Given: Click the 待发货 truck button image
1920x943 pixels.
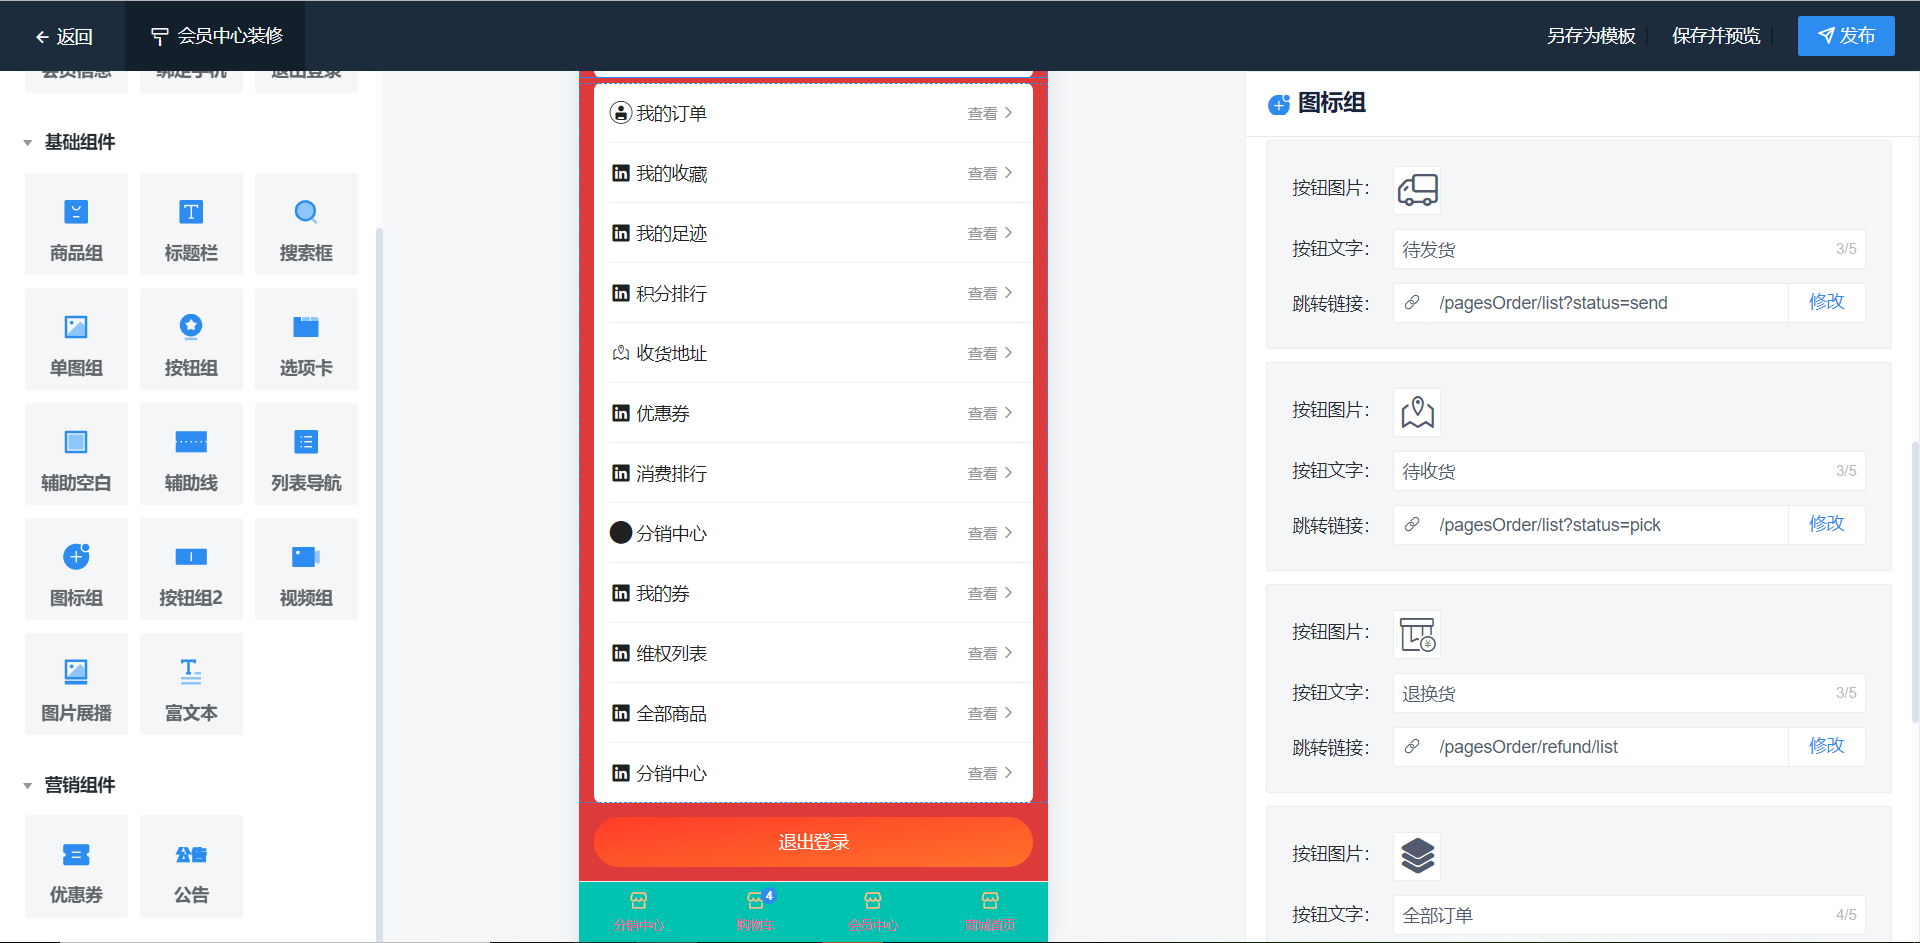Looking at the screenshot, I should pyautogui.click(x=1417, y=190).
